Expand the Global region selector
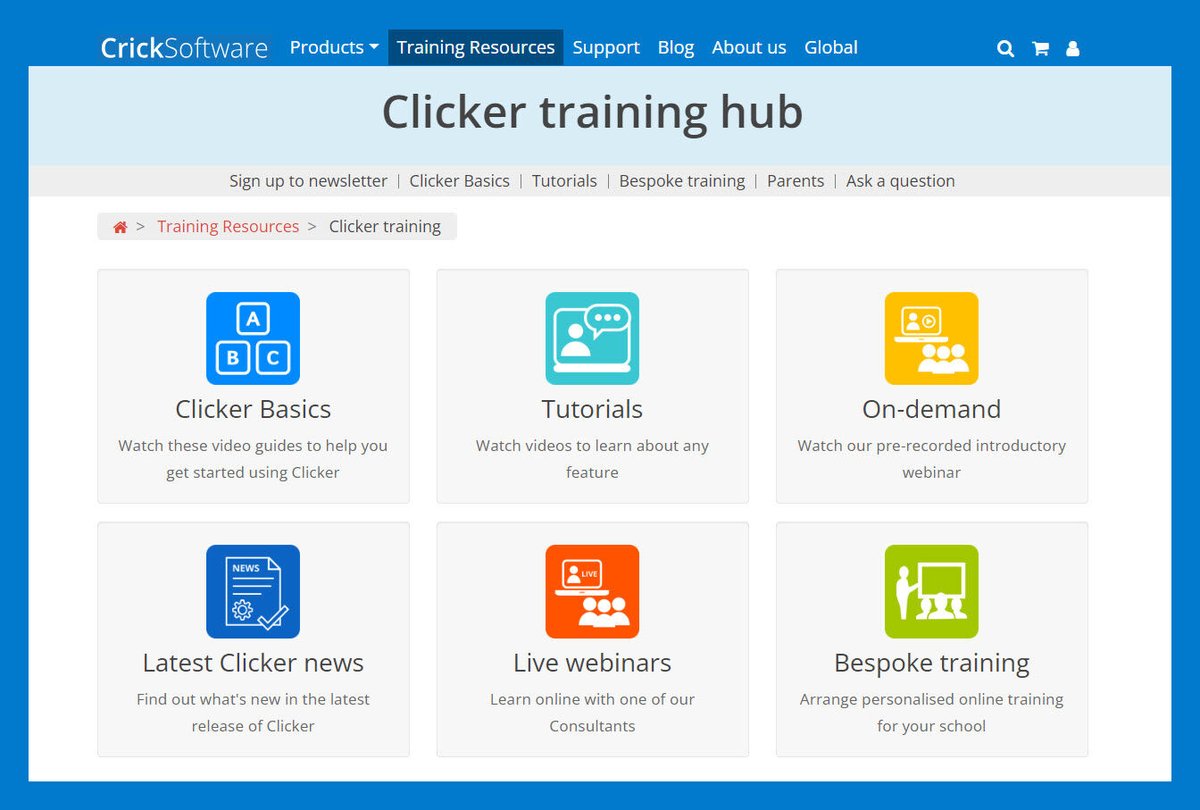This screenshot has height=810, width=1200. point(831,47)
